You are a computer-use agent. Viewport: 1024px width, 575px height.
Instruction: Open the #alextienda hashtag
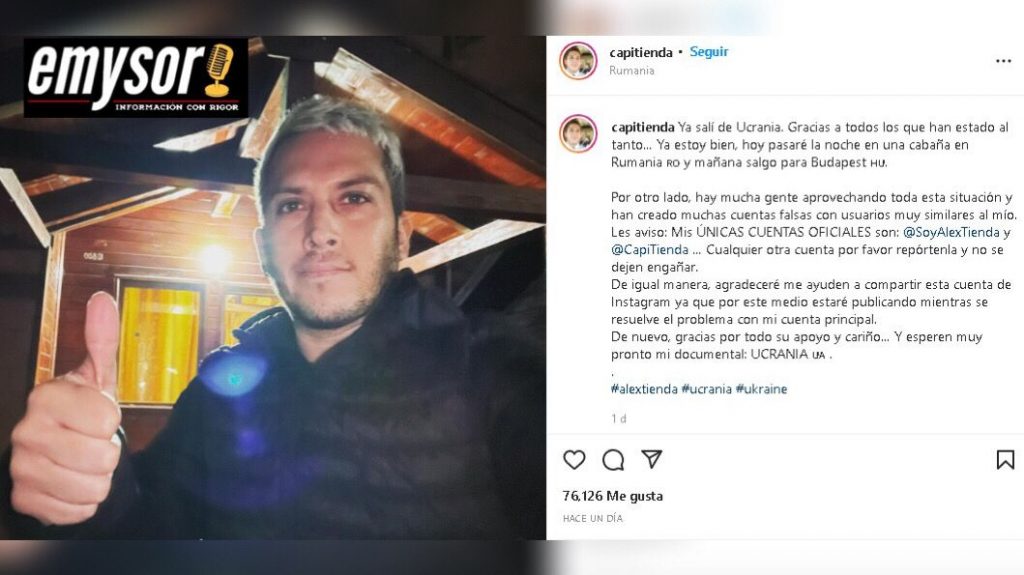coord(644,389)
